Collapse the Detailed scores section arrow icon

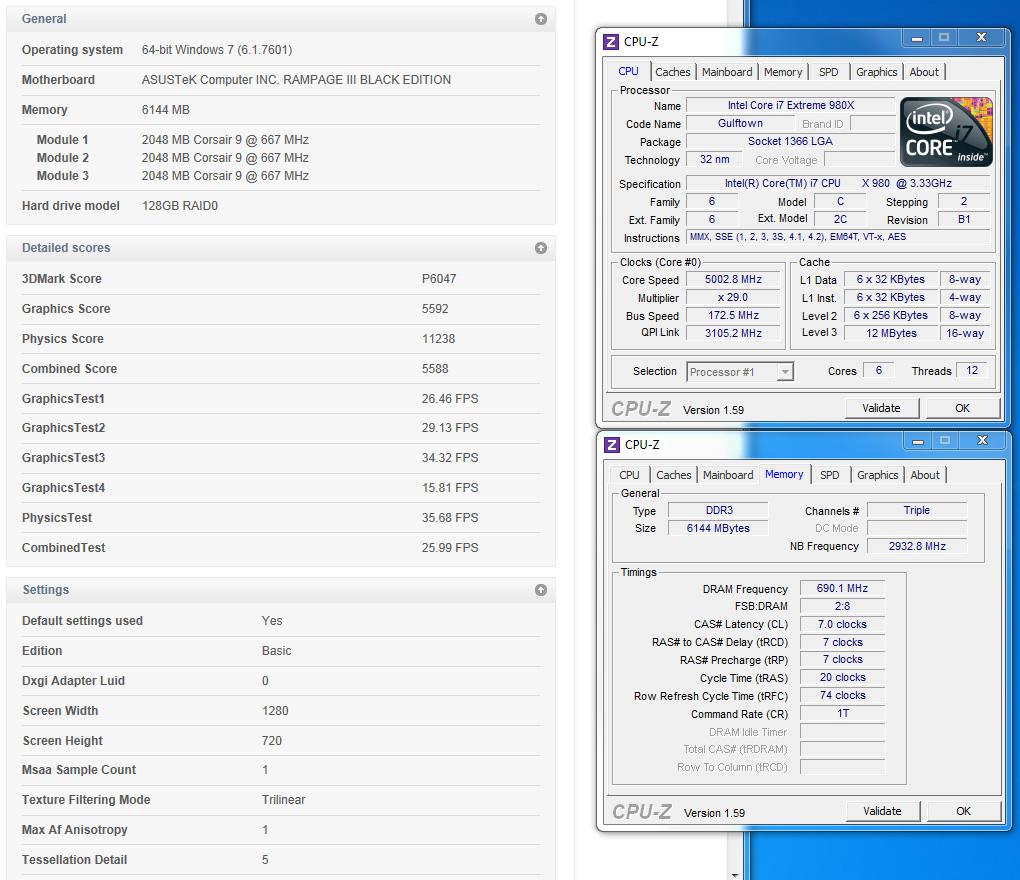[541, 248]
